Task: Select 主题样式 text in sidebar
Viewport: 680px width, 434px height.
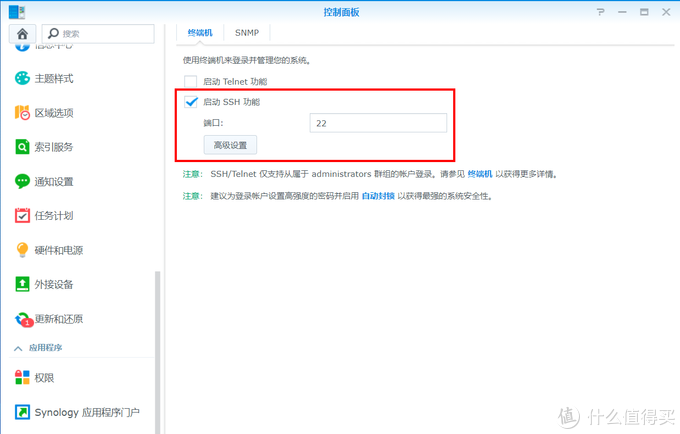Action: click(x=54, y=78)
